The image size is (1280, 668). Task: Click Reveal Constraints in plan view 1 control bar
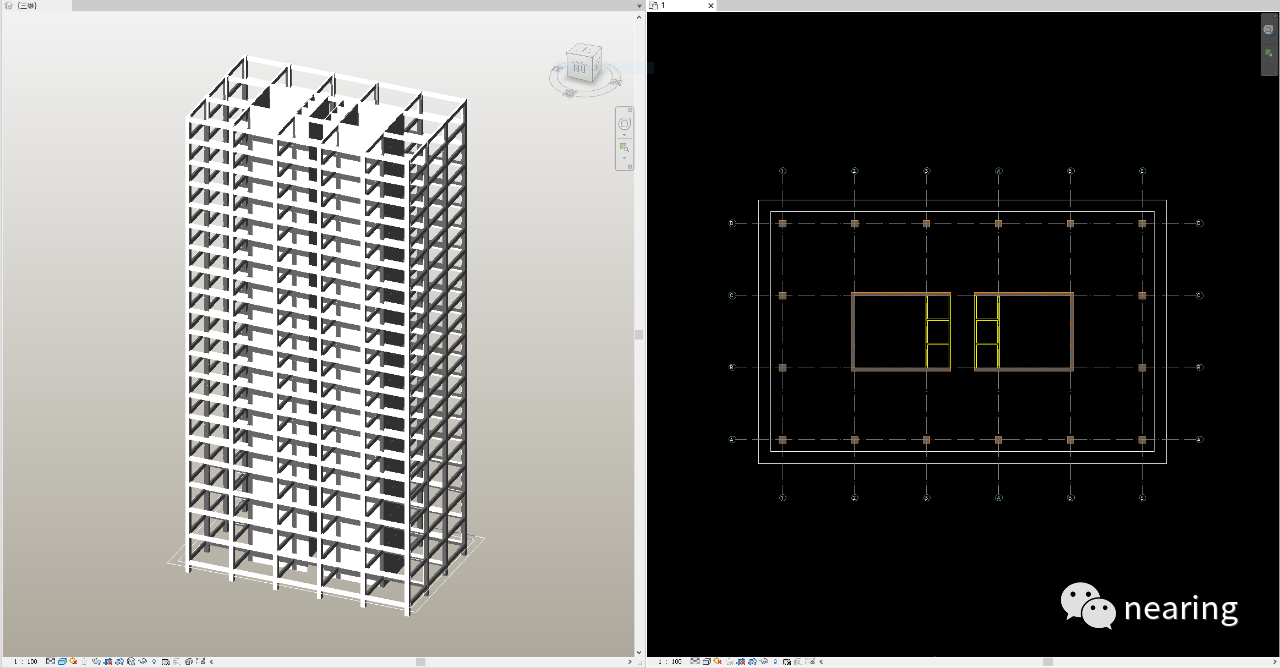(x=811, y=661)
